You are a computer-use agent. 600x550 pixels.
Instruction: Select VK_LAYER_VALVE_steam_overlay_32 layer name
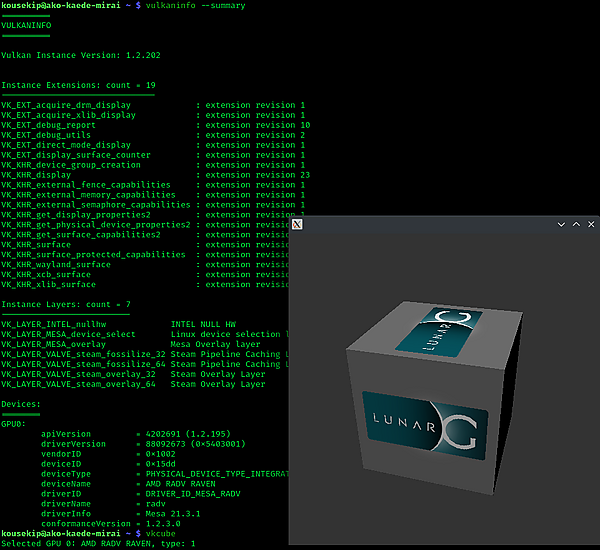pyautogui.click(x=78, y=374)
